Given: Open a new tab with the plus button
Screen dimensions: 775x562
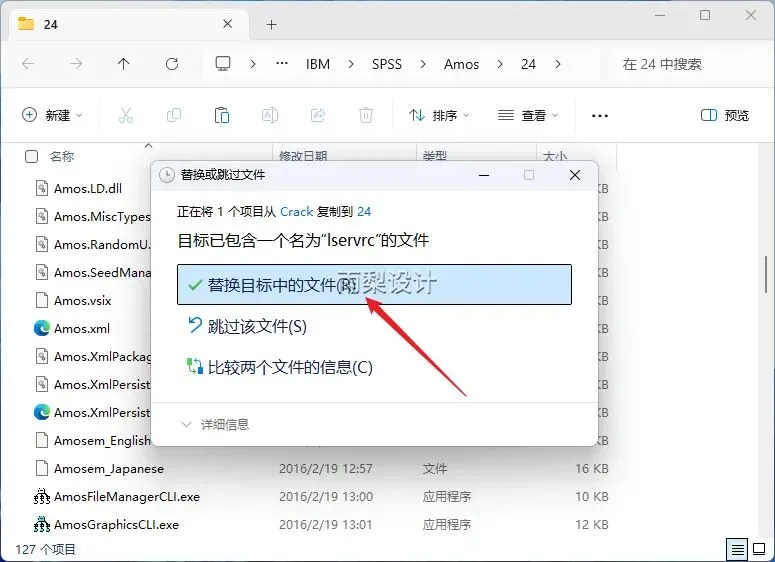Looking at the screenshot, I should (271, 24).
